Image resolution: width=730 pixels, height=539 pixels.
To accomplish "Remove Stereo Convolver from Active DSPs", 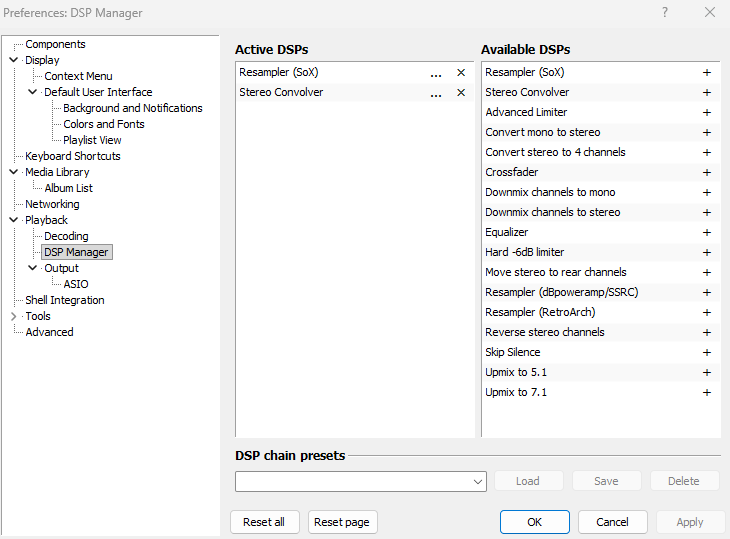I will pyautogui.click(x=461, y=93).
